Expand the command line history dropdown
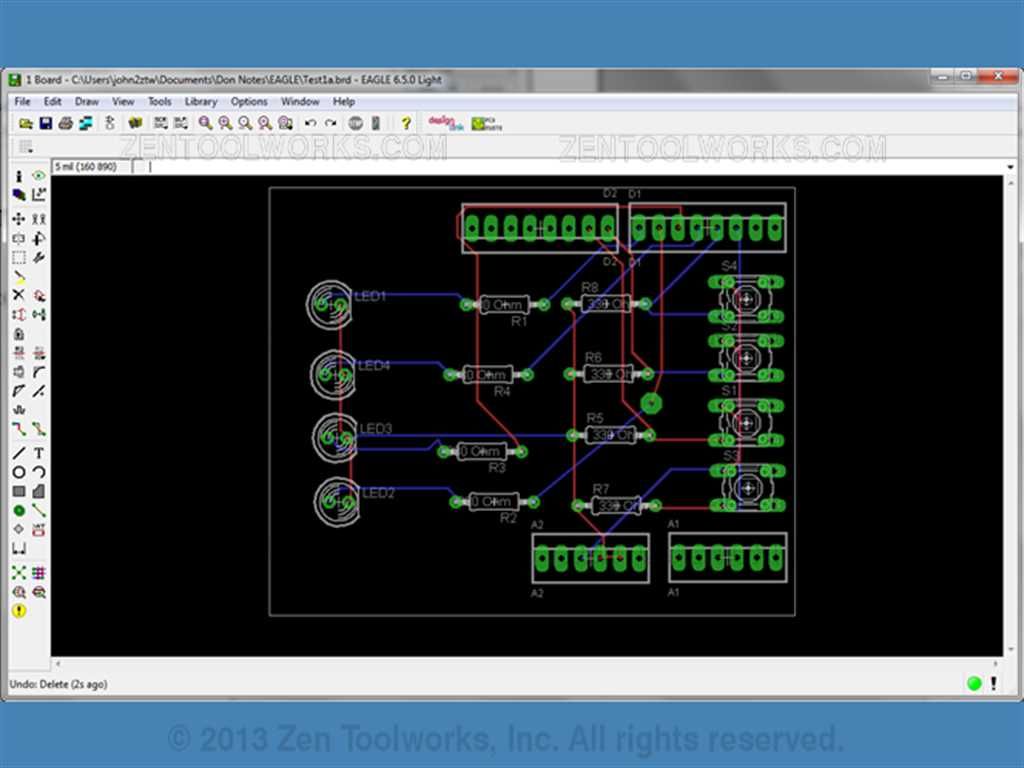This screenshot has height=768, width=1024. [x=1010, y=167]
